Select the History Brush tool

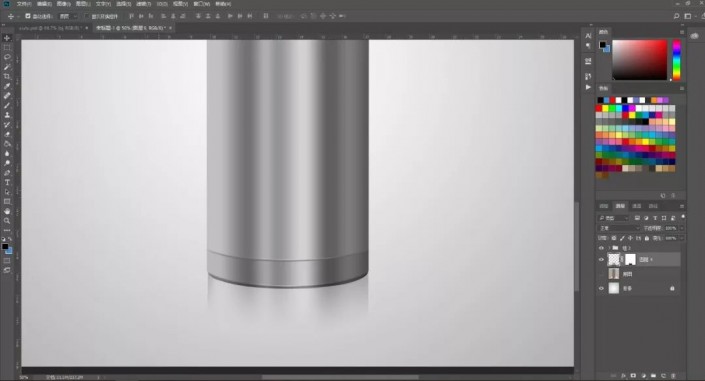7,125
